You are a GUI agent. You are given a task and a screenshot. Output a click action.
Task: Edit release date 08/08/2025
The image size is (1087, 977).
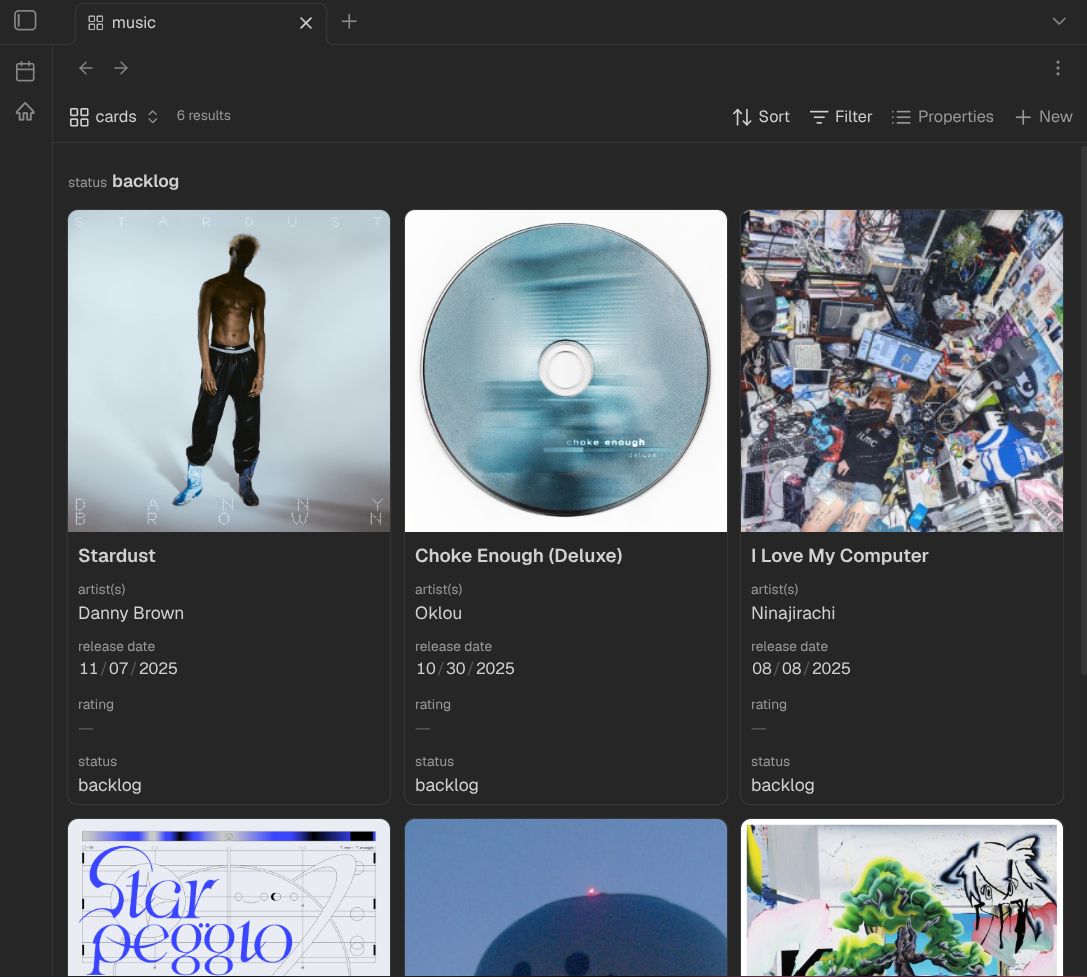coord(801,668)
